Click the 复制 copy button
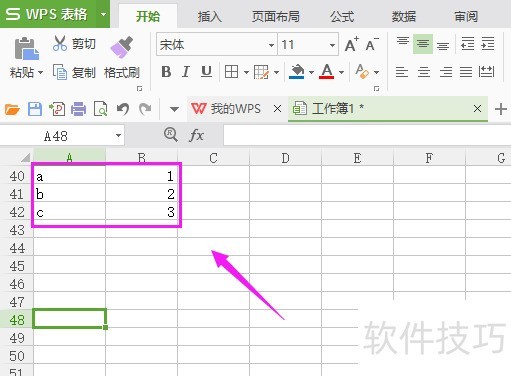 tap(74, 72)
